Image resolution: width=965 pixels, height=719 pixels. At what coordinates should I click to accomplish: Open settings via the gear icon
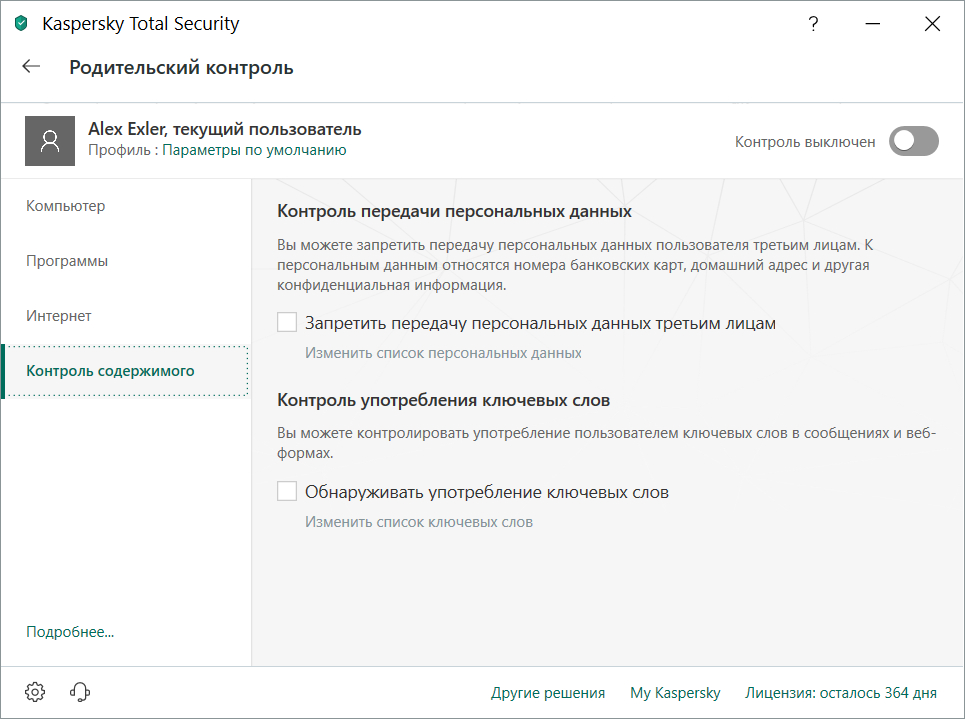(35, 692)
